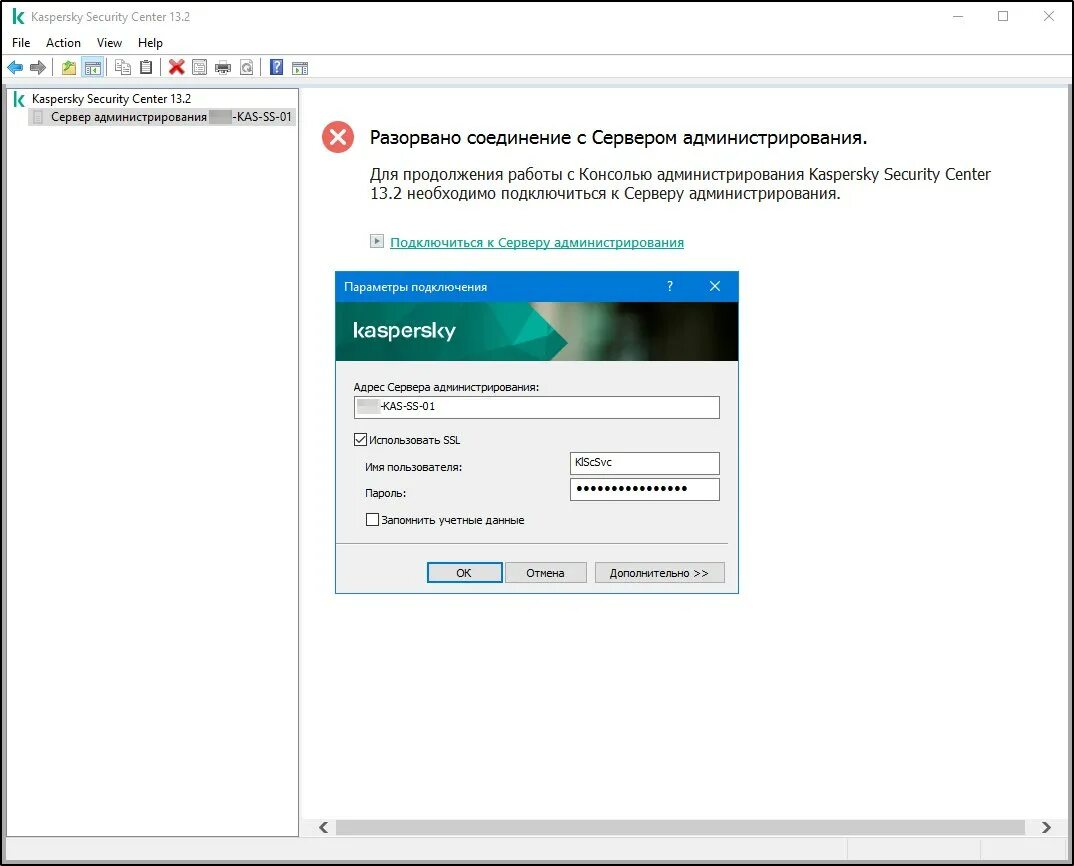Open the View menu

(x=109, y=42)
